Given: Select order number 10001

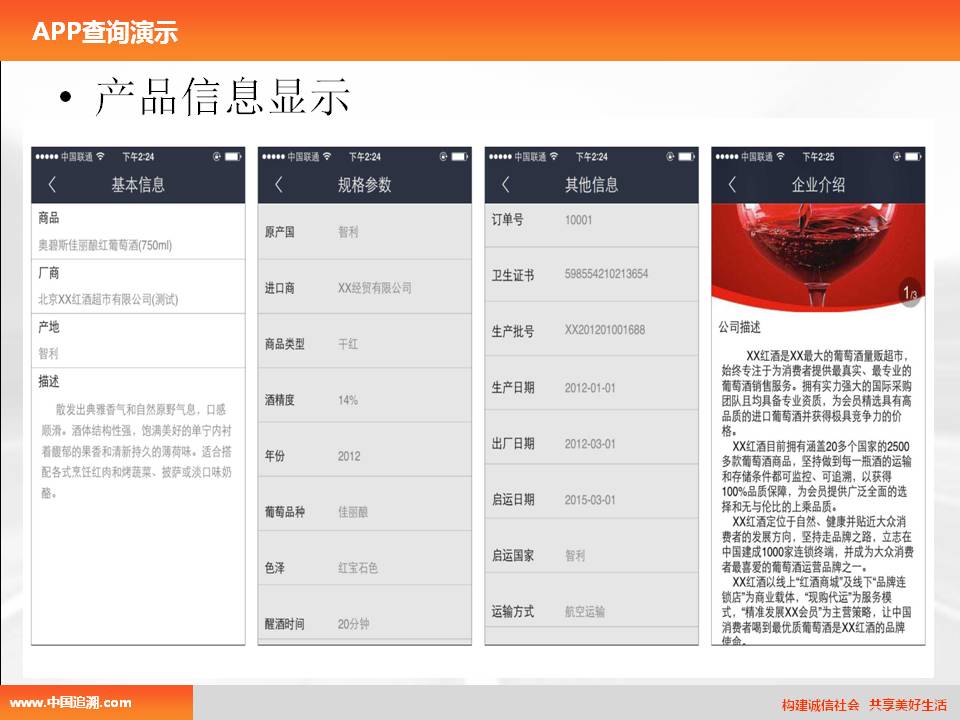Looking at the screenshot, I should pos(578,220).
